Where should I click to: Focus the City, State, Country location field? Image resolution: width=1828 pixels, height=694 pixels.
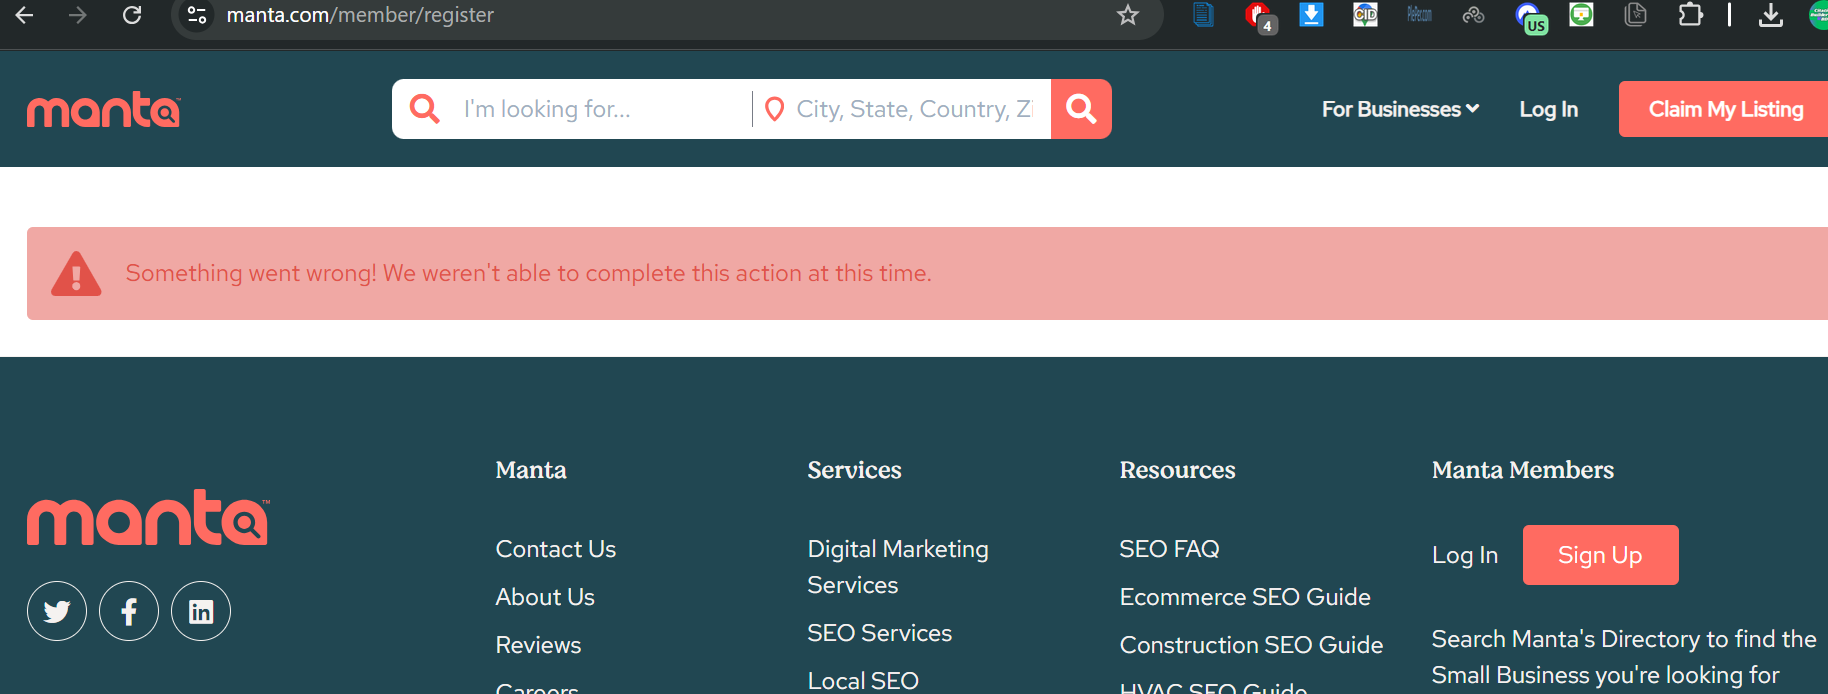tap(914, 109)
